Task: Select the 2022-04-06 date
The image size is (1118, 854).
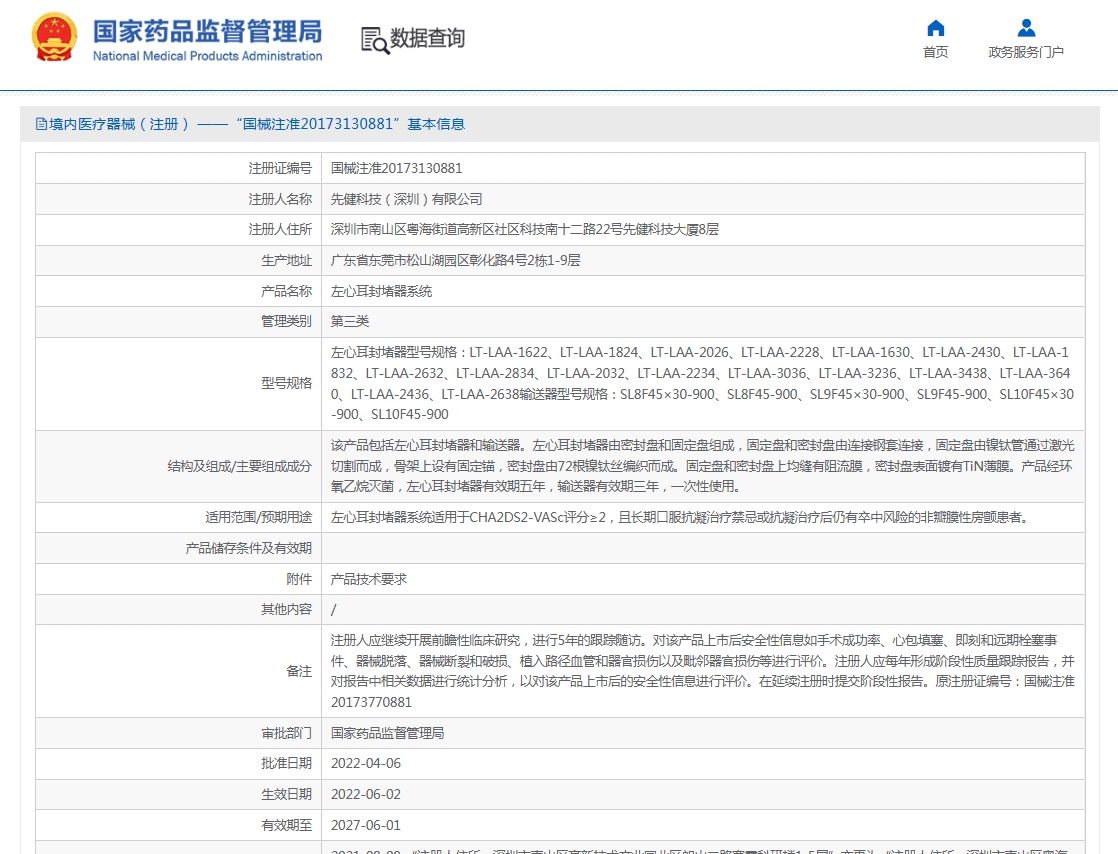Action: pyautogui.click(x=366, y=763)
